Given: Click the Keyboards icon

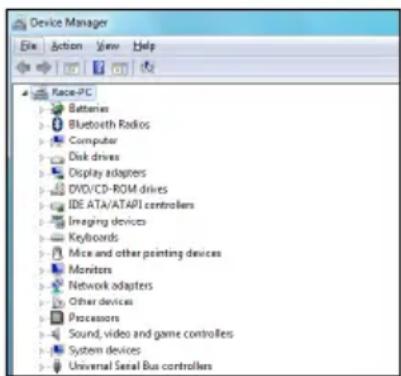Looking at the screenshot, I should (57, 238).
